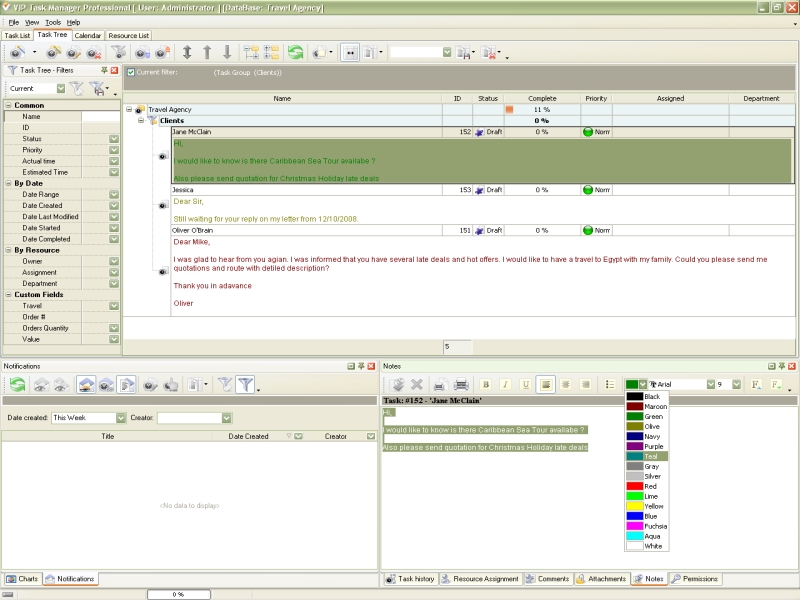Open the Current filter preset dropdown

[61, 88]
